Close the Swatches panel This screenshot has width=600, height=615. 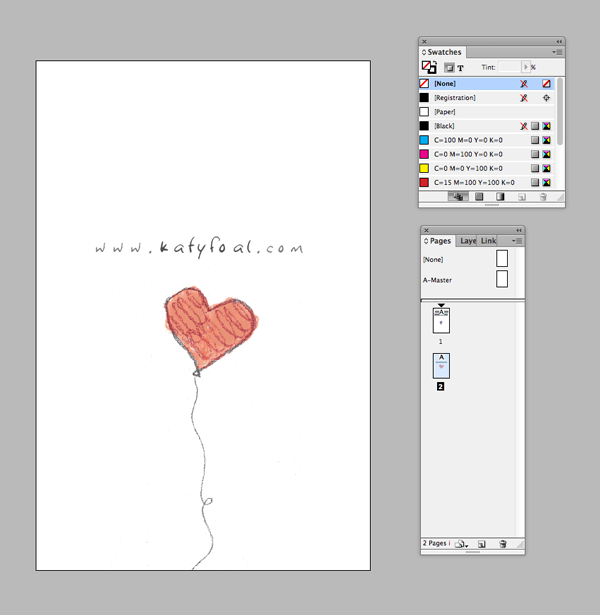[424, 41]
